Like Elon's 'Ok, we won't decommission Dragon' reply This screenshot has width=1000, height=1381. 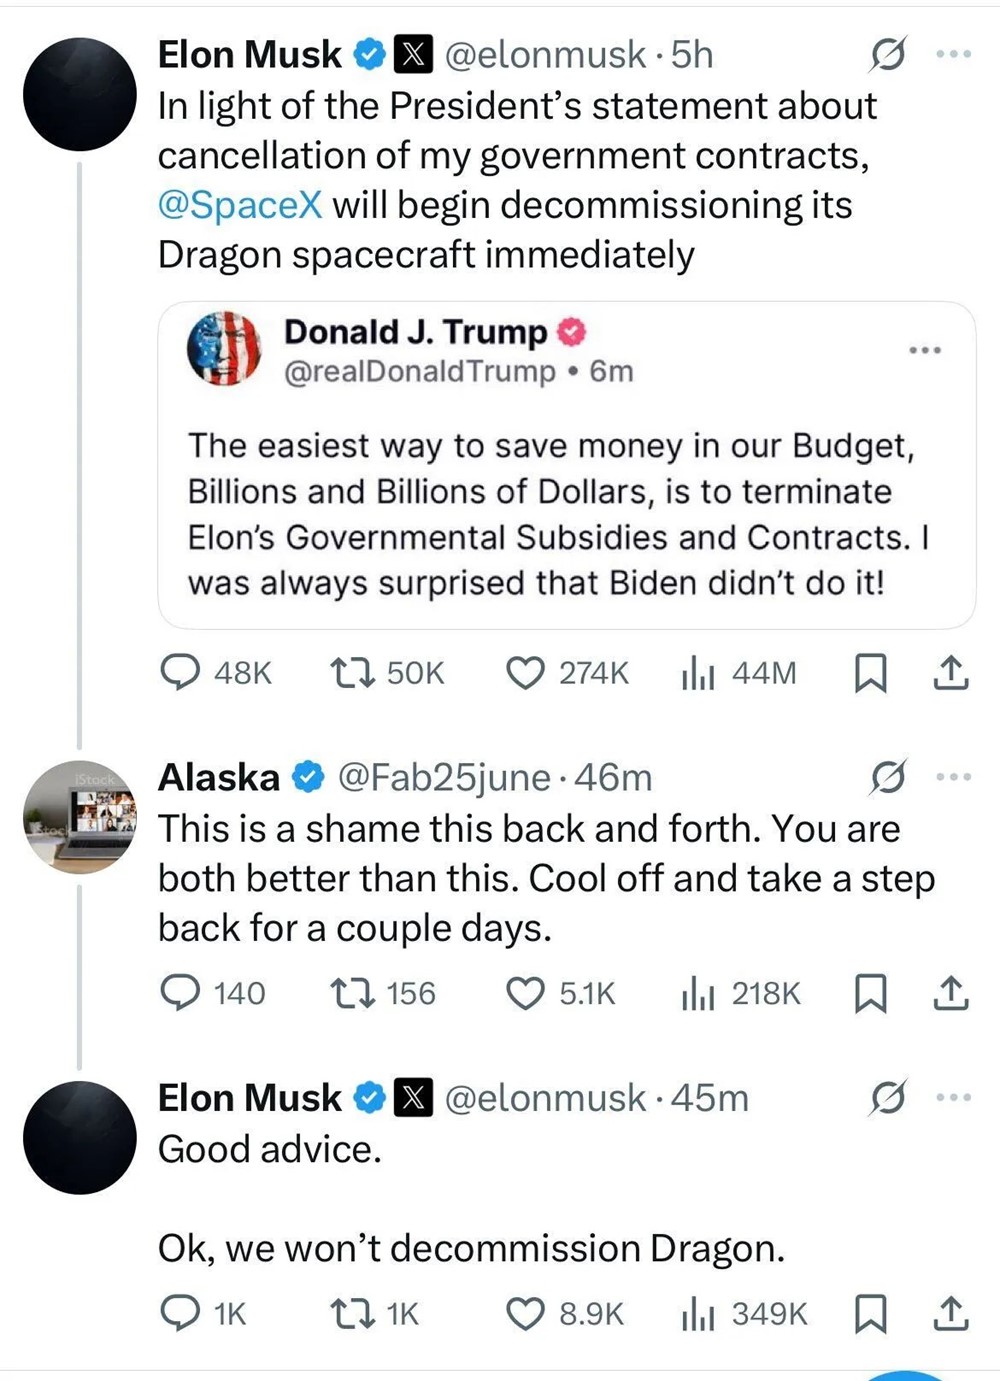[524, 1315]
